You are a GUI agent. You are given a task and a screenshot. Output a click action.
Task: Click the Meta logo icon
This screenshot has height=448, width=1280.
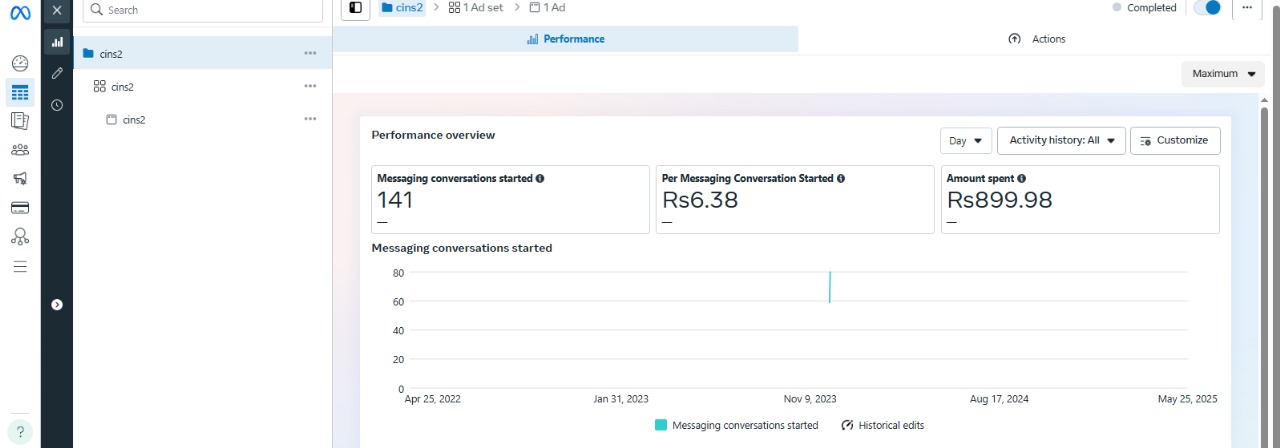click(x=20, y=11)
